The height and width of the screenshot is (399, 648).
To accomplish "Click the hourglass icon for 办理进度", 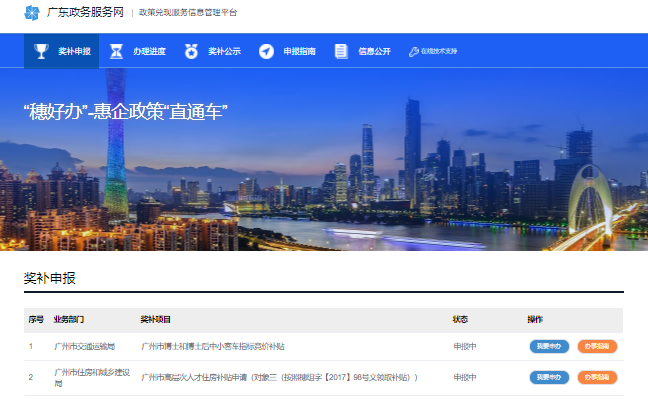I will click(116, 51).
